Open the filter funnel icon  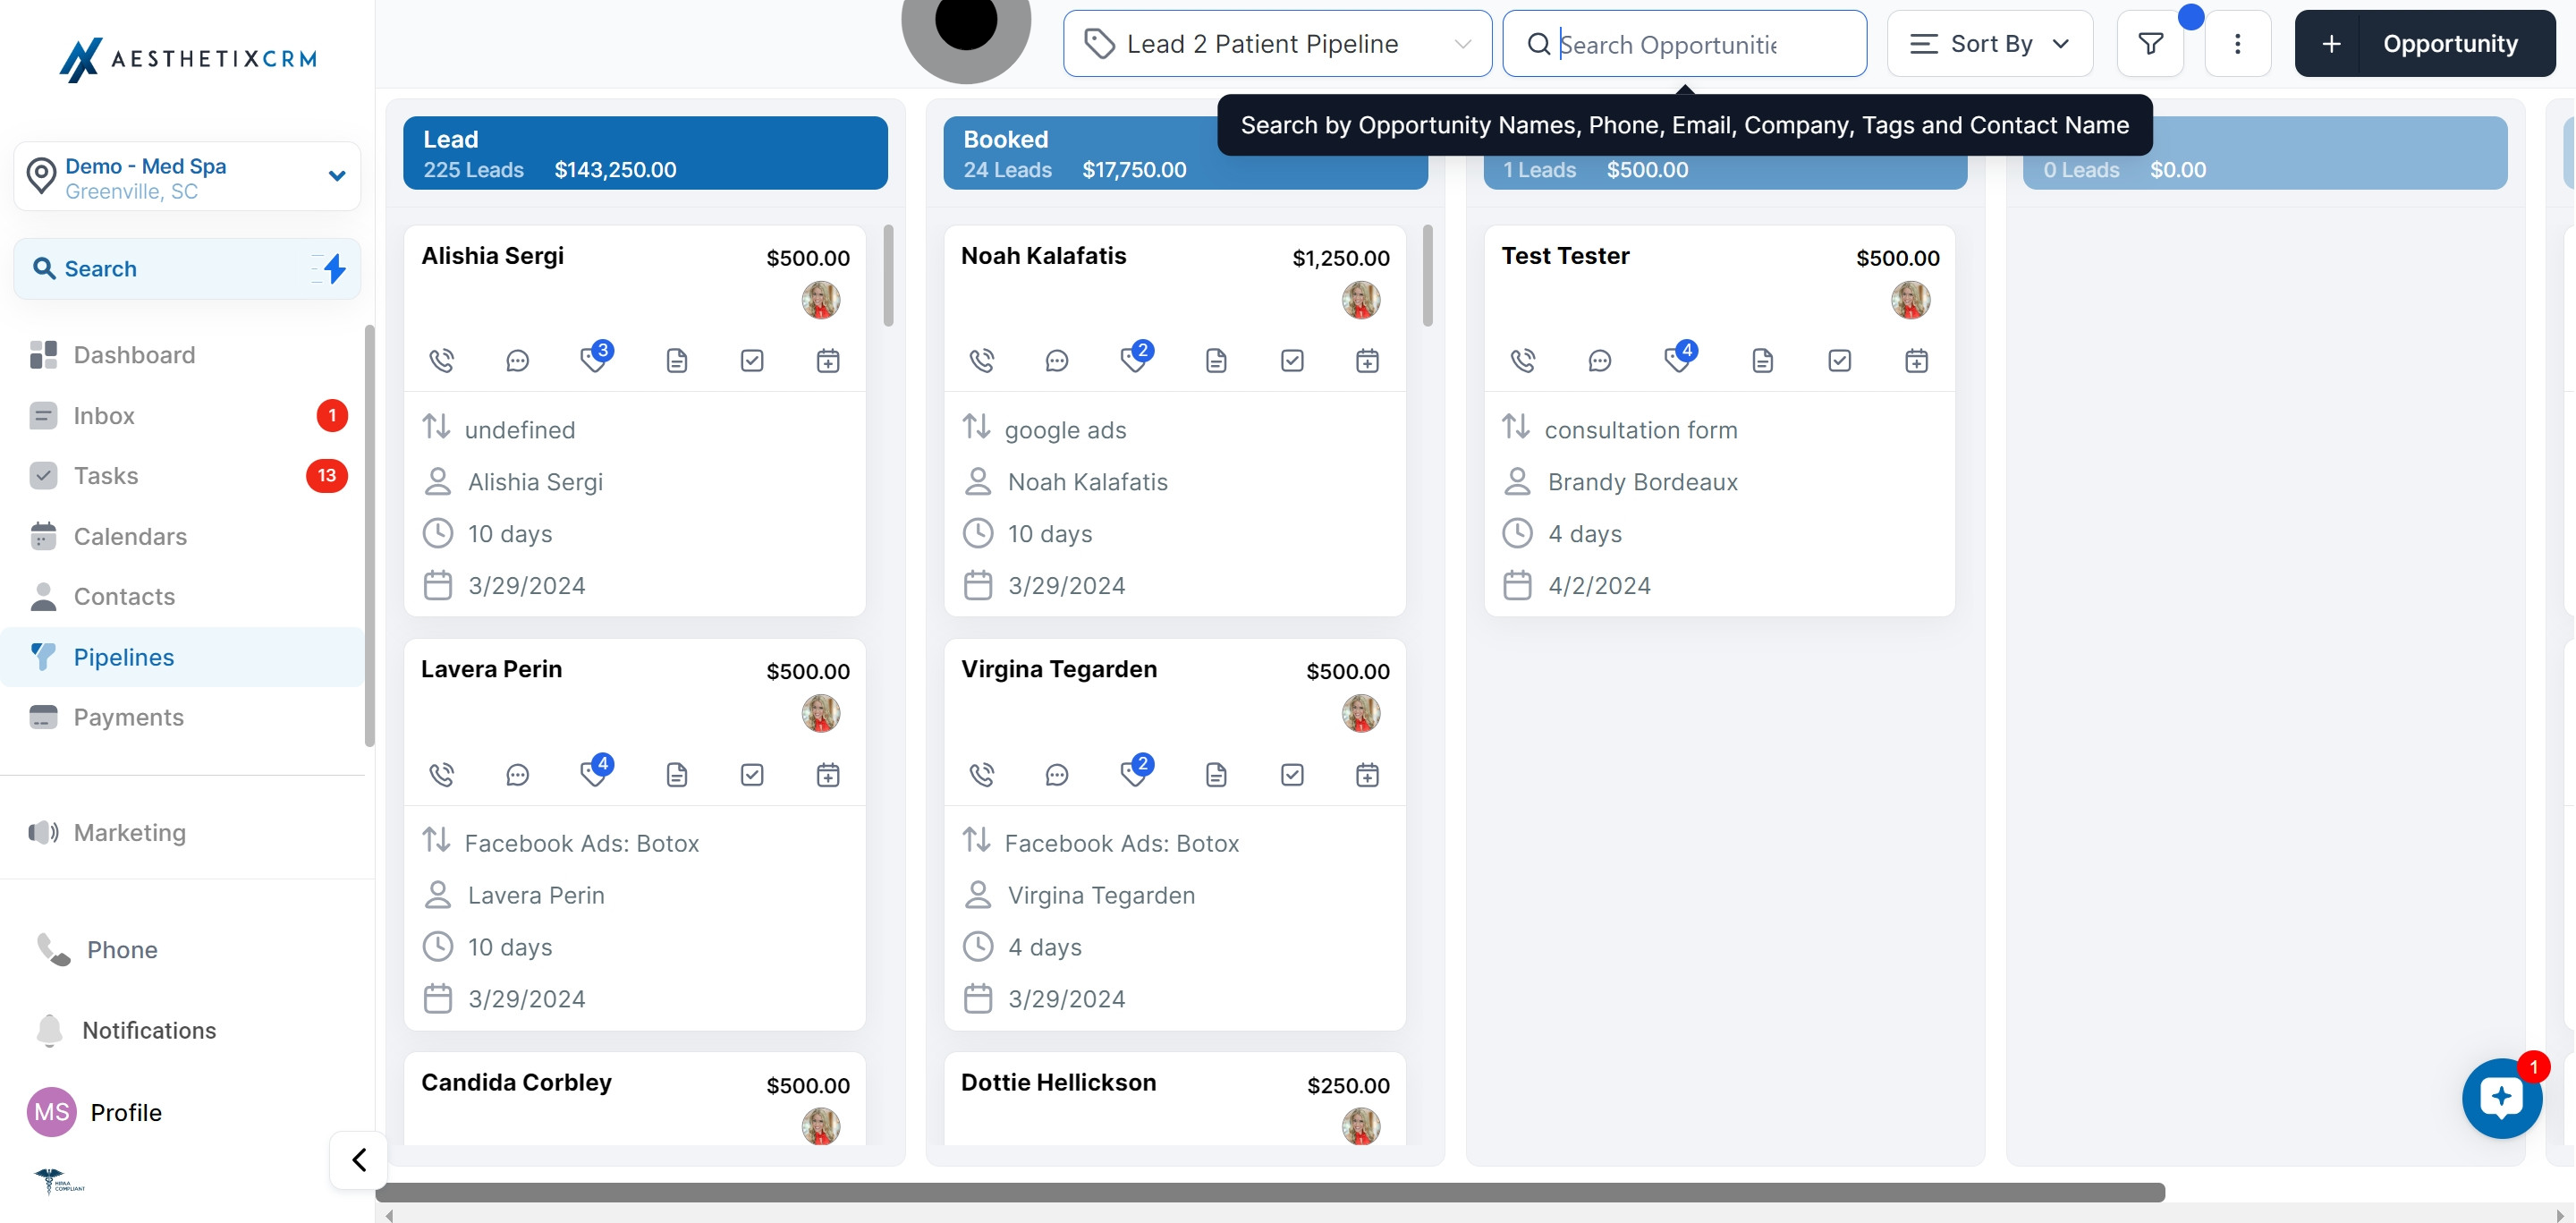click(2150, 44)
